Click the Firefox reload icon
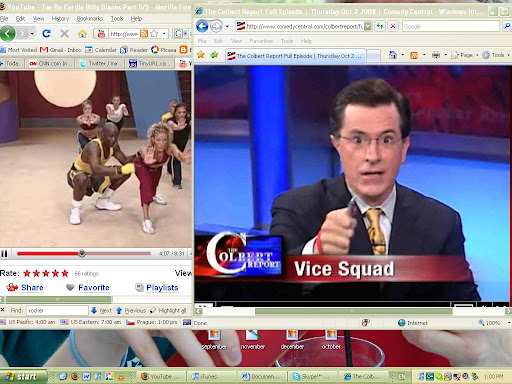This screenshot has height=384, width=512. 46,33
